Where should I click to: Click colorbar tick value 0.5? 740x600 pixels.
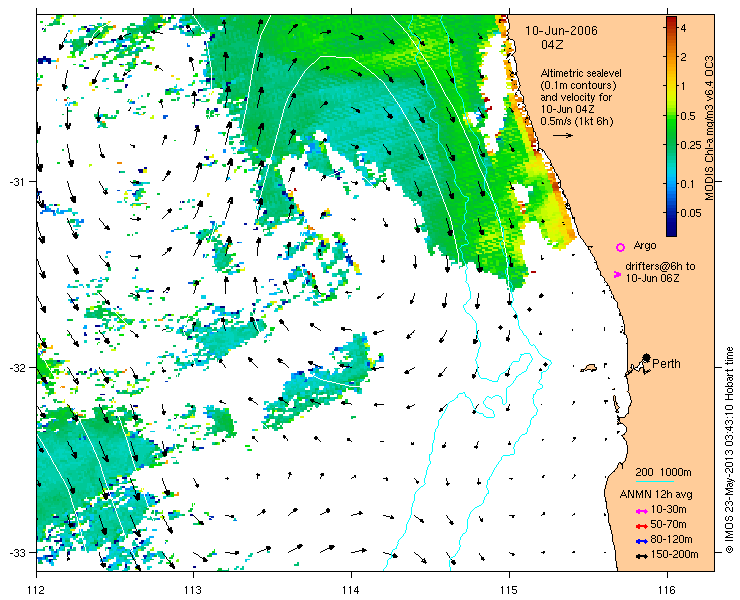pyautogui.click(x=688, y=116)
